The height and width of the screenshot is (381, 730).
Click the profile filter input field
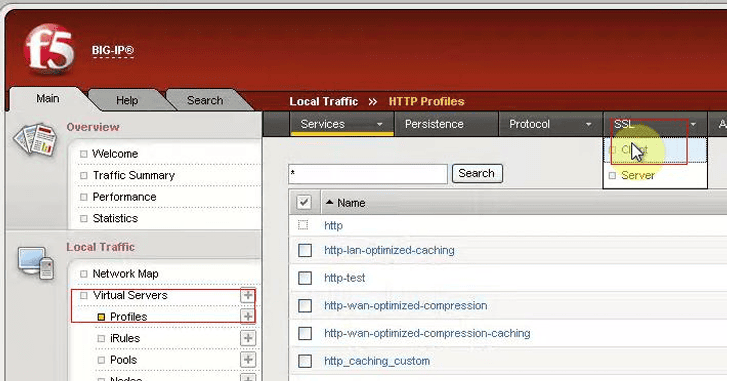[368, 174]
